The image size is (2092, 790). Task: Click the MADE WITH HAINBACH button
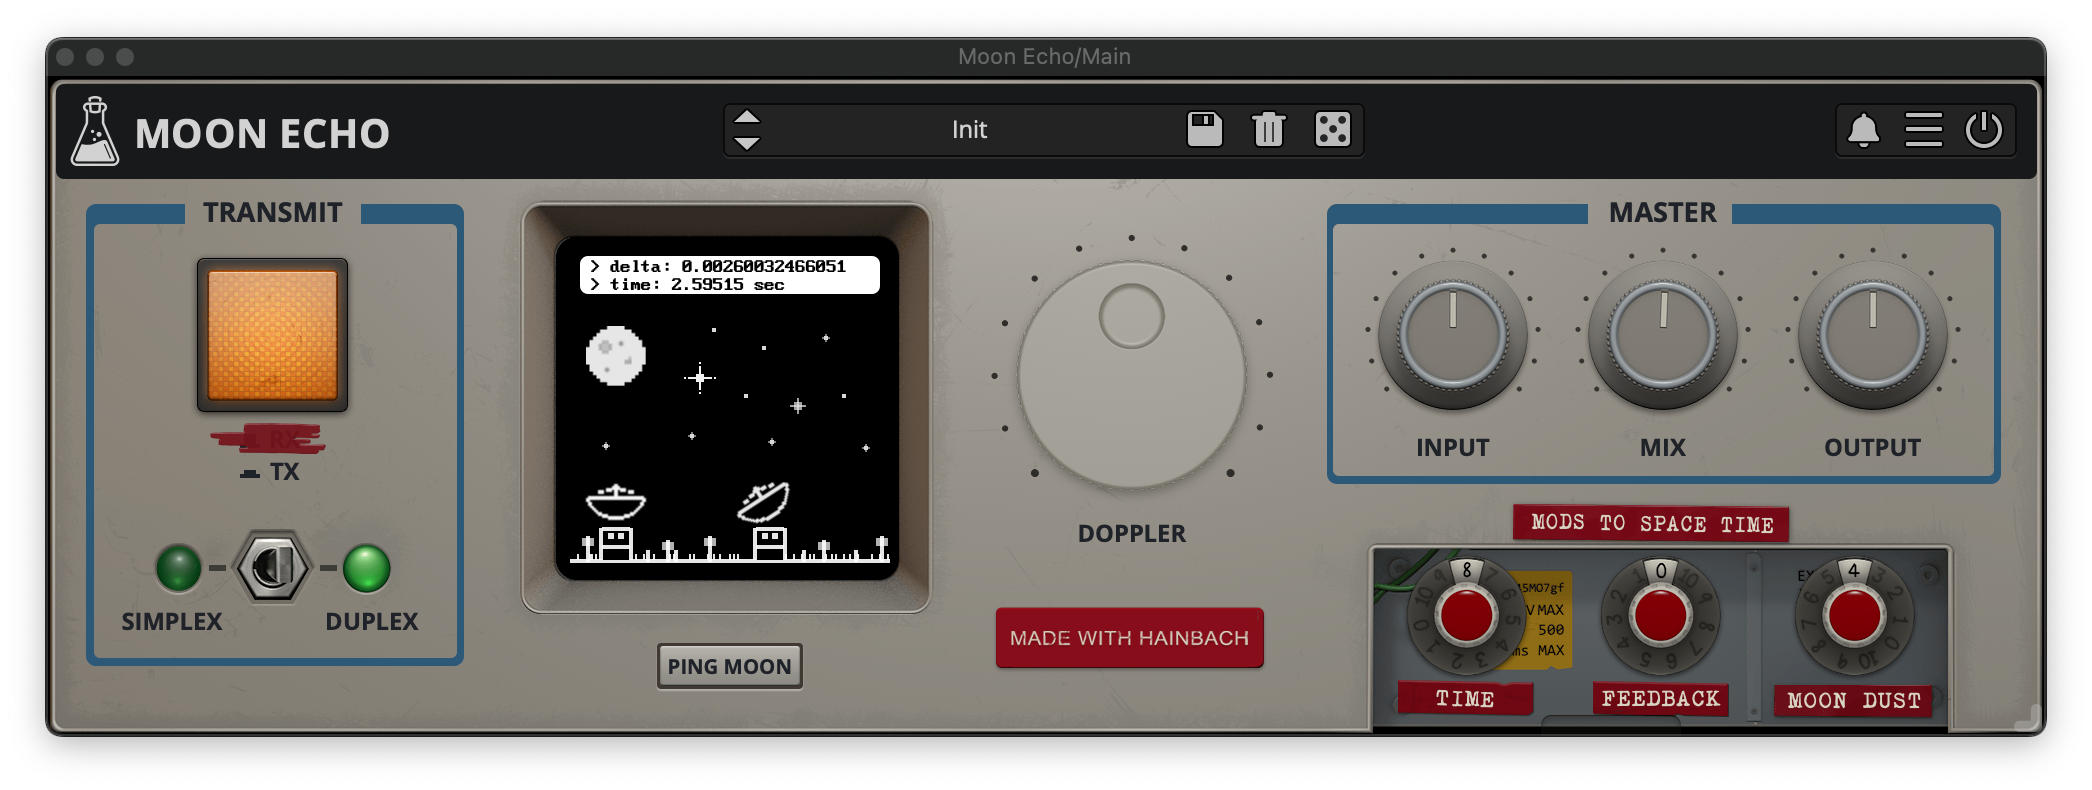pos(1129,638)
